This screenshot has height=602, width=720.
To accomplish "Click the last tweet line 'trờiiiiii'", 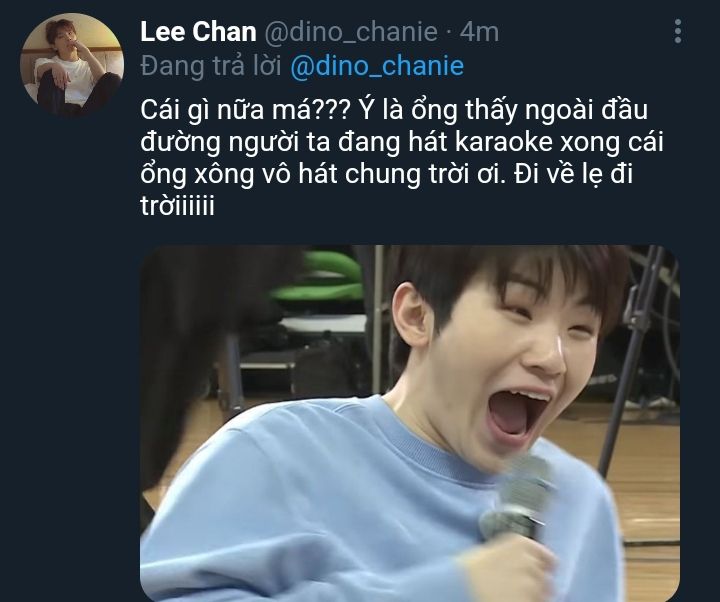I will click(177, 206).
